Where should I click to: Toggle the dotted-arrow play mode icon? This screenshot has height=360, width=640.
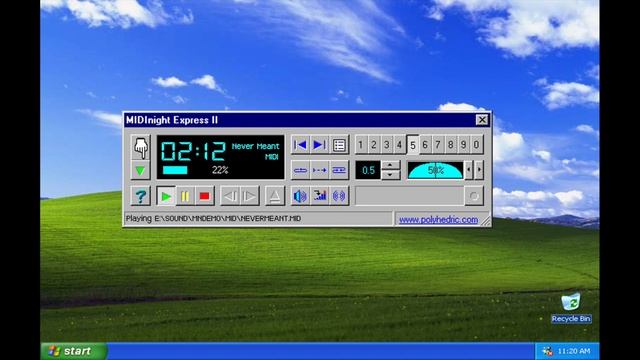319,170
